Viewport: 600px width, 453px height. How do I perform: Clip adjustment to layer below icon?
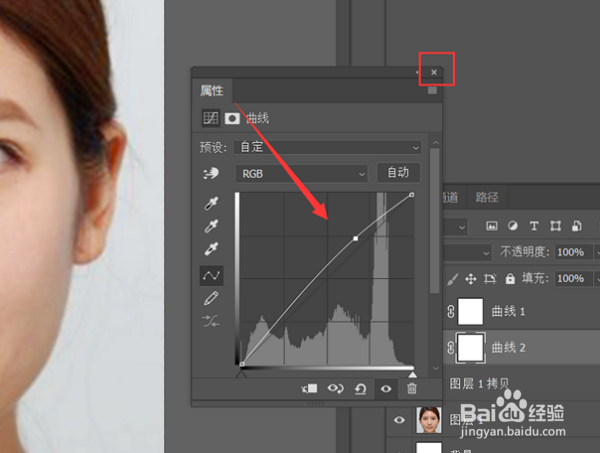(x=309, y=389)
